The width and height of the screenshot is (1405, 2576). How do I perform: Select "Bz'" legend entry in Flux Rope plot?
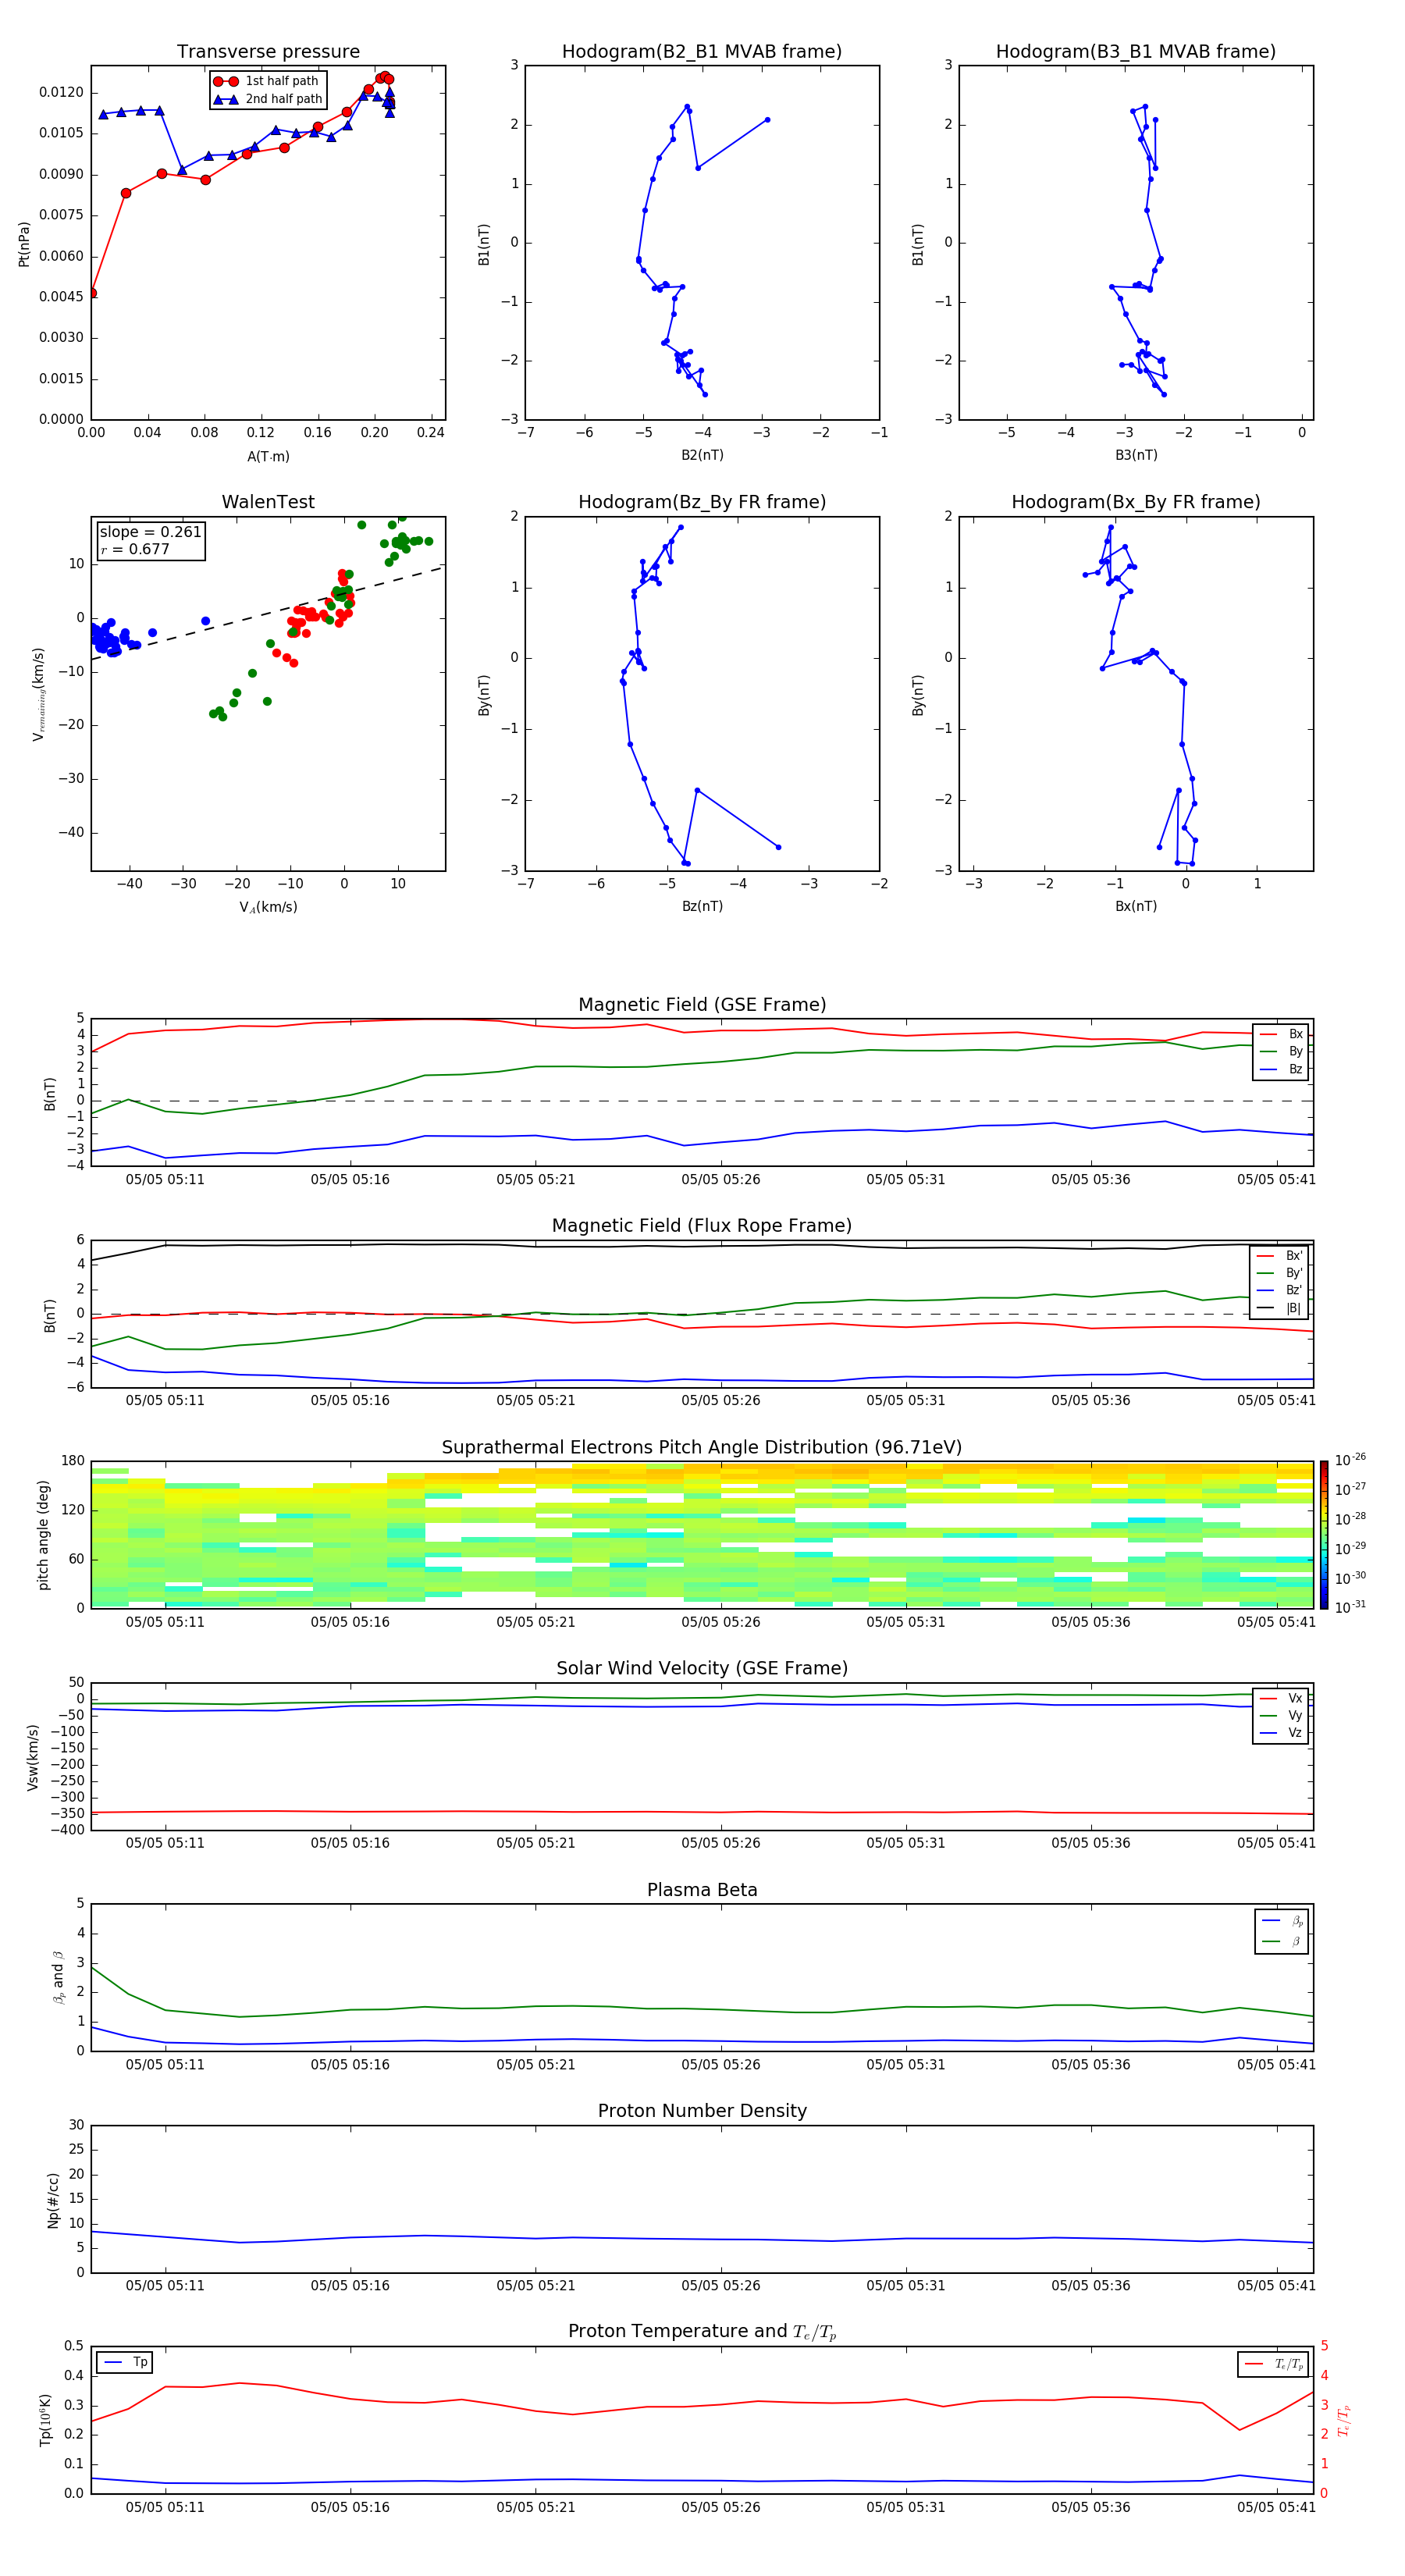pyautogui.click(x=1280, y=1290)
